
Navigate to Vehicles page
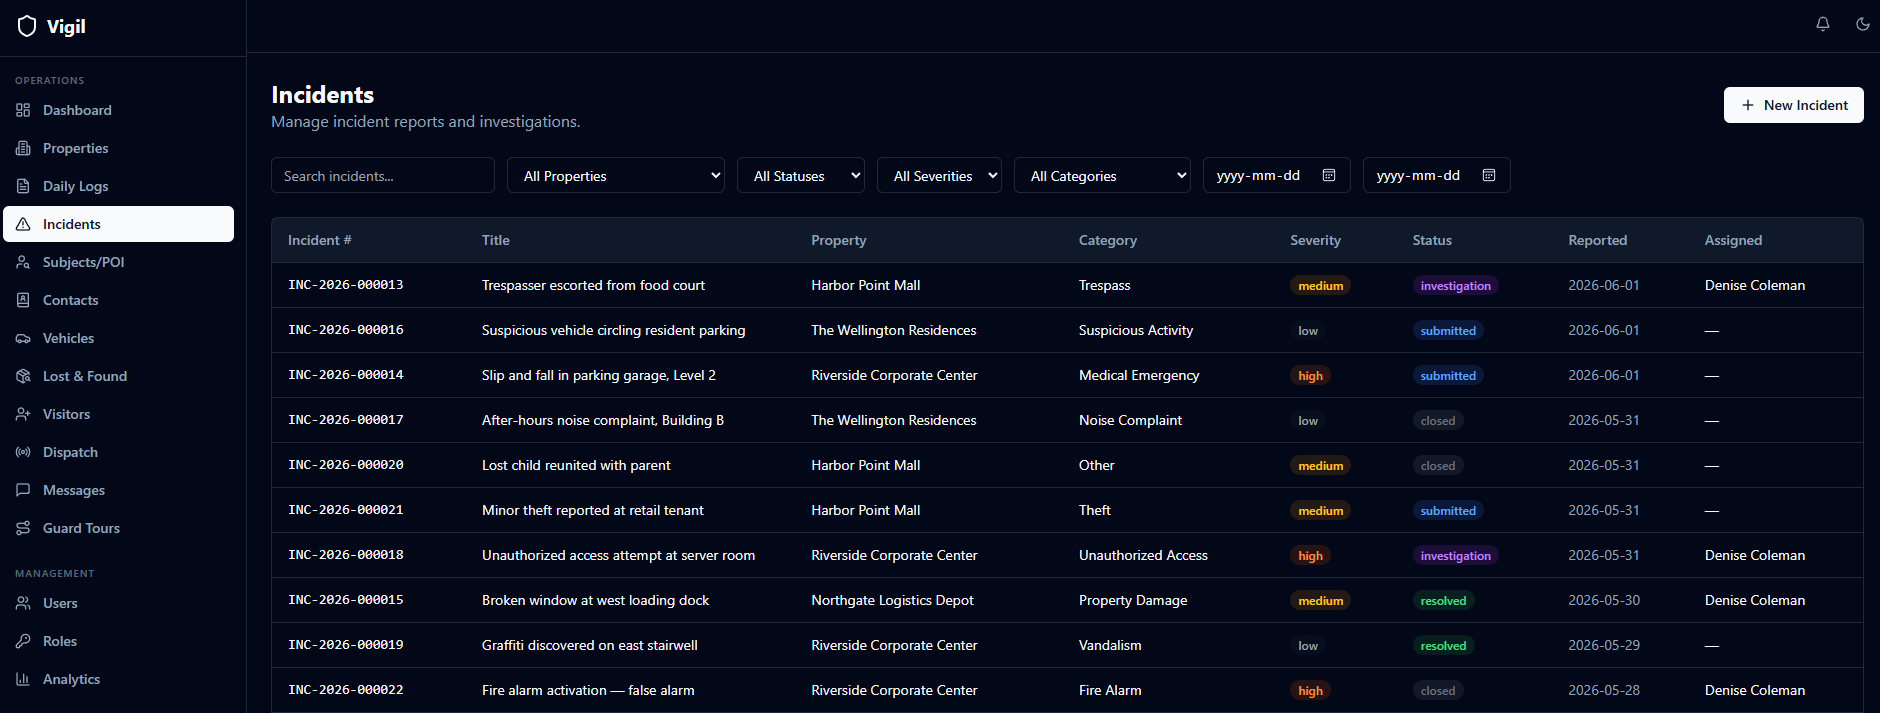[118, 338]
